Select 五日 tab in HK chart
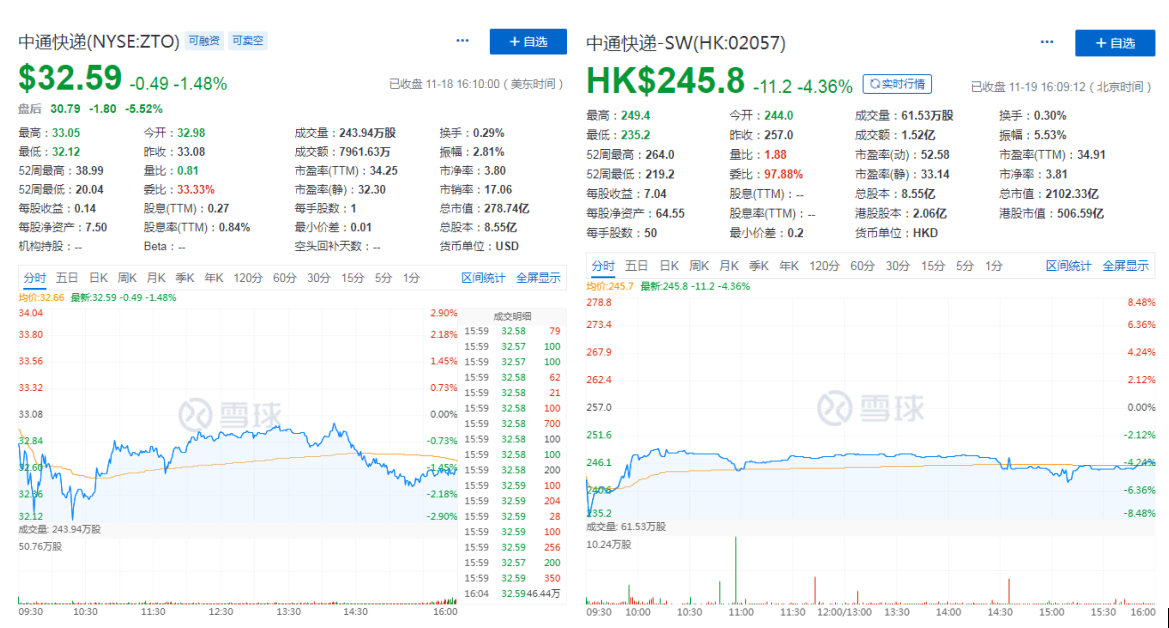The width and height of the screenshot is (1169, 628). pos(636,266)
